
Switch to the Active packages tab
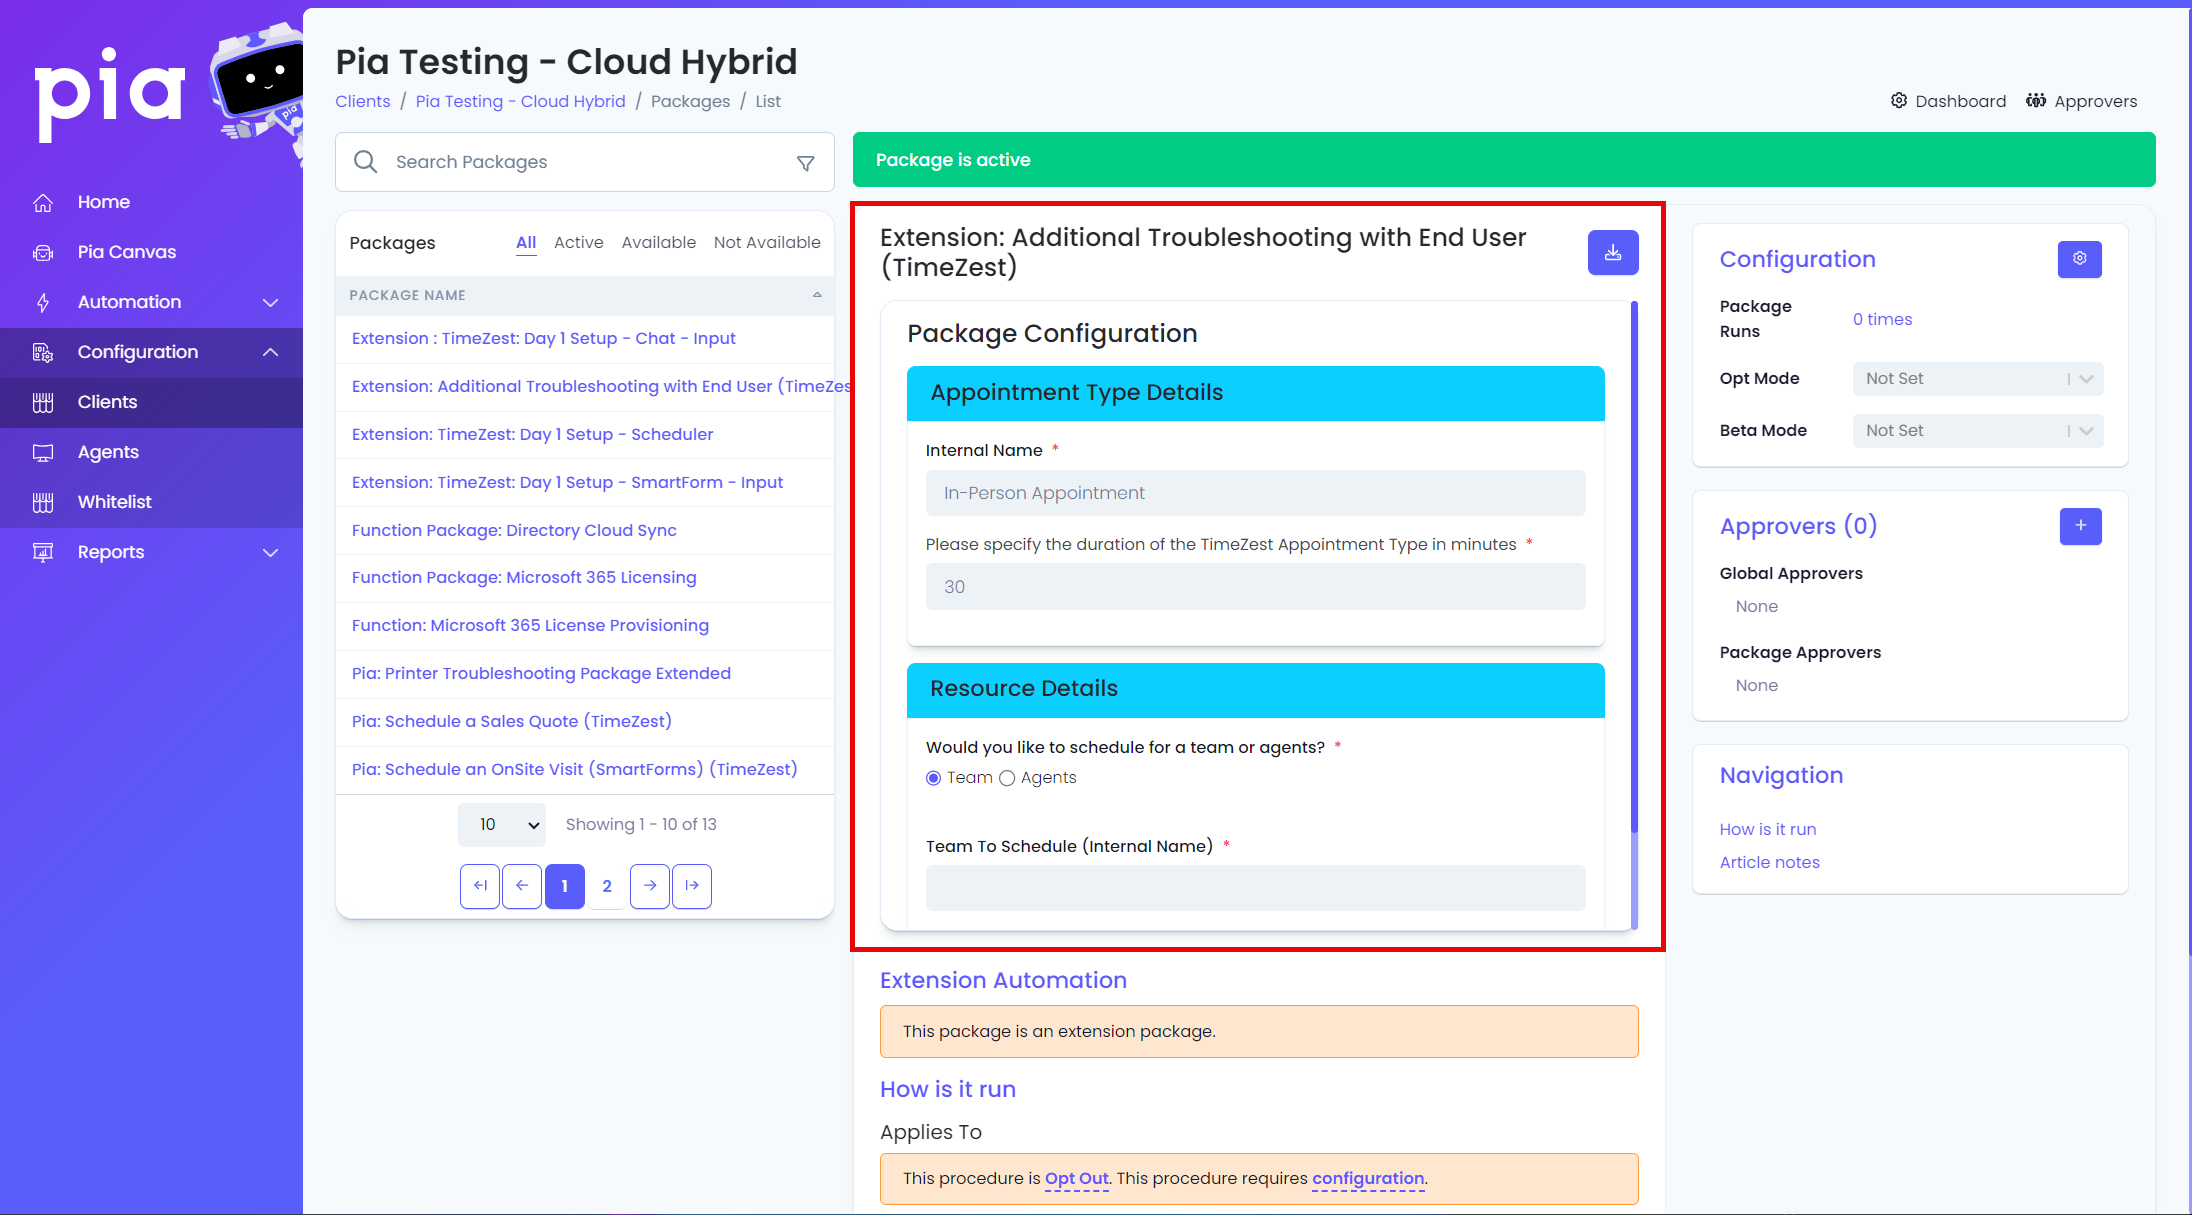pyautogui.click(x=579, y=242)
